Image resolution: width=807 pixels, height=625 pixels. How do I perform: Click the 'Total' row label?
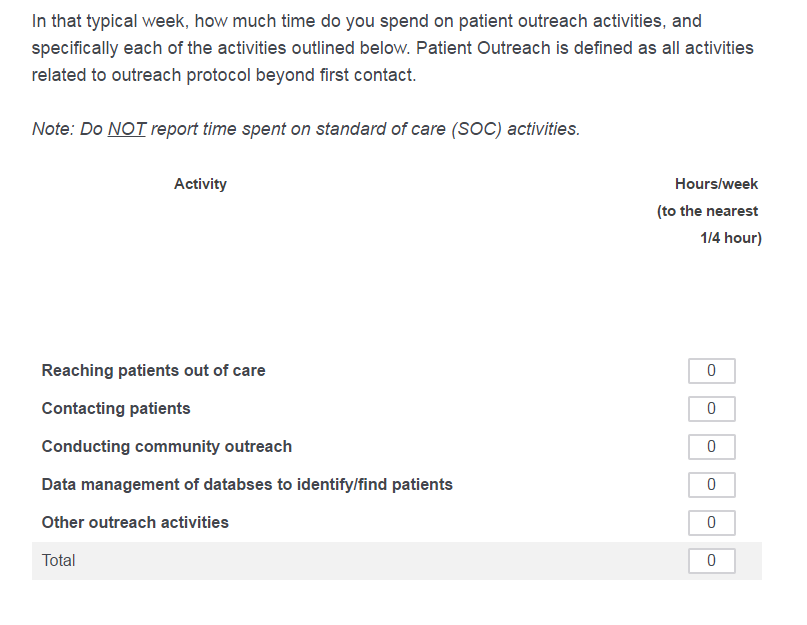59,561
